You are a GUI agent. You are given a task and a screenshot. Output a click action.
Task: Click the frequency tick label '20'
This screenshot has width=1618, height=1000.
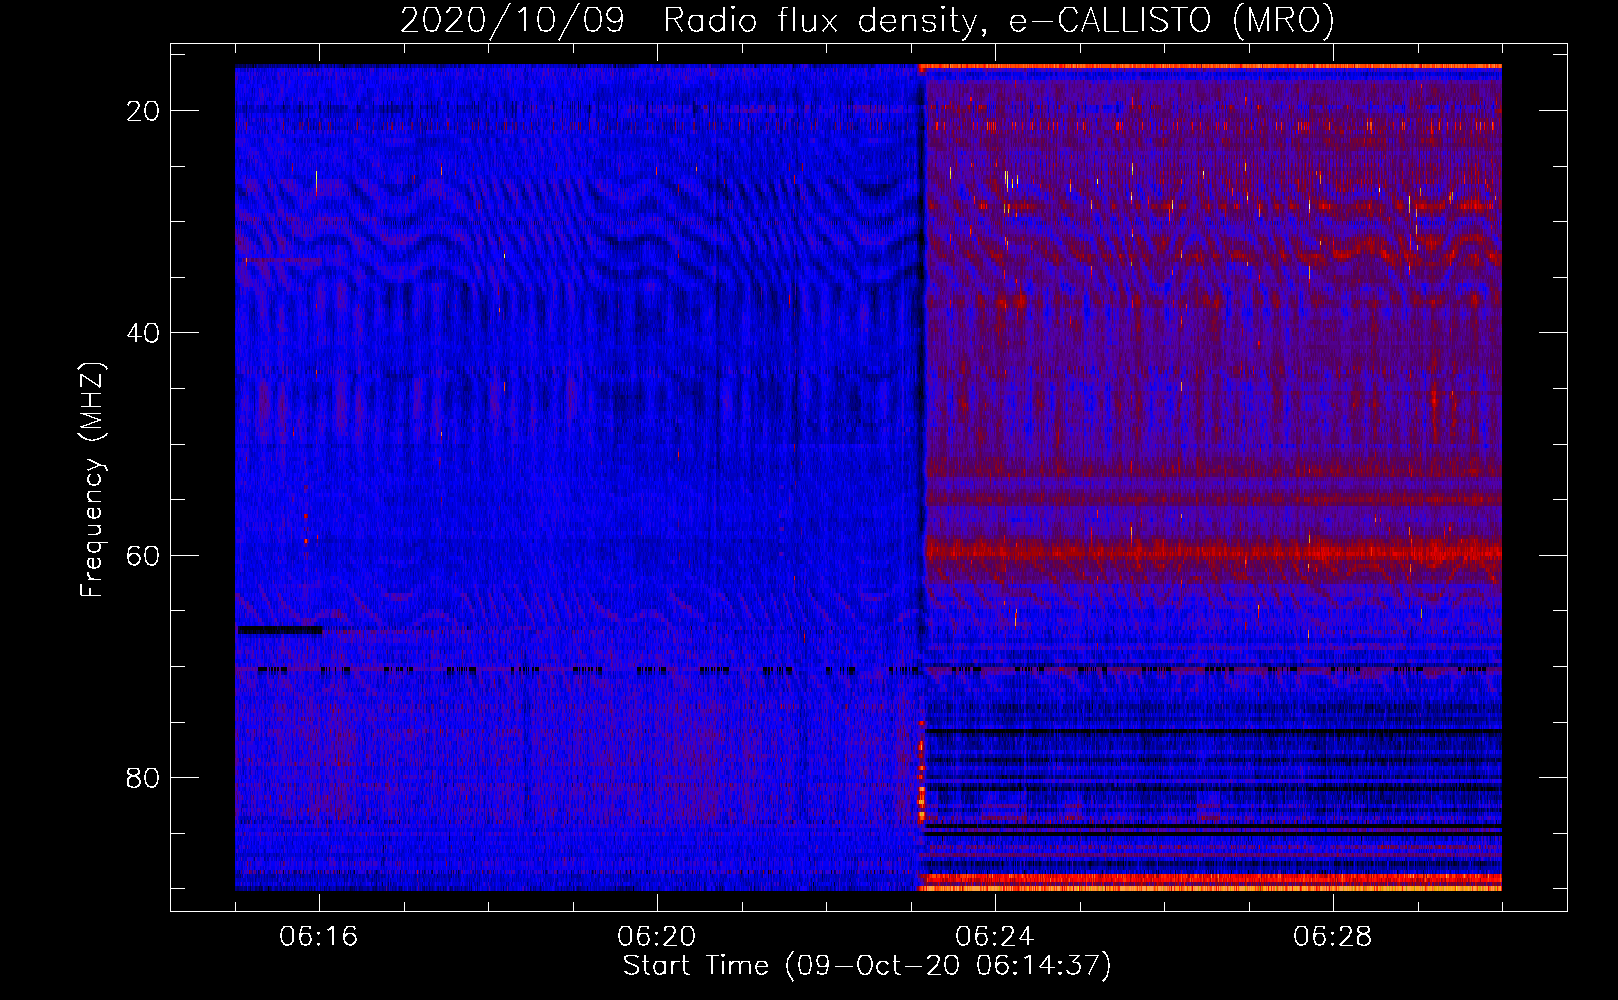pyautogui.click(x=143, y=111)
